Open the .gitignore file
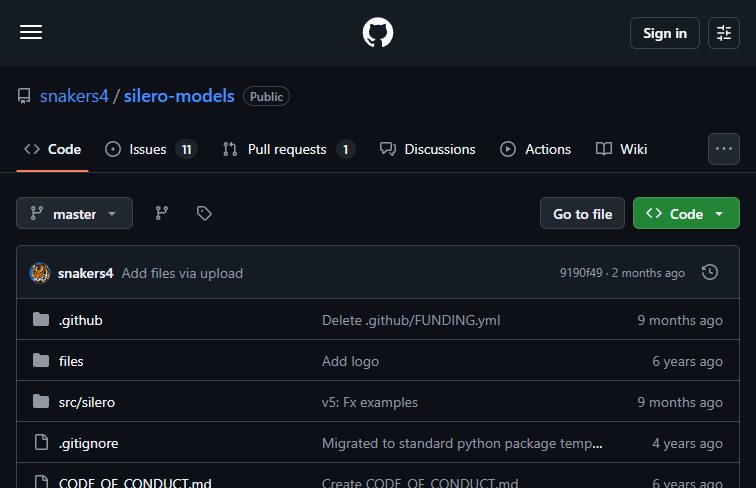Image resolution: width=756 pixels, height=488 pixels. (89, 443)
